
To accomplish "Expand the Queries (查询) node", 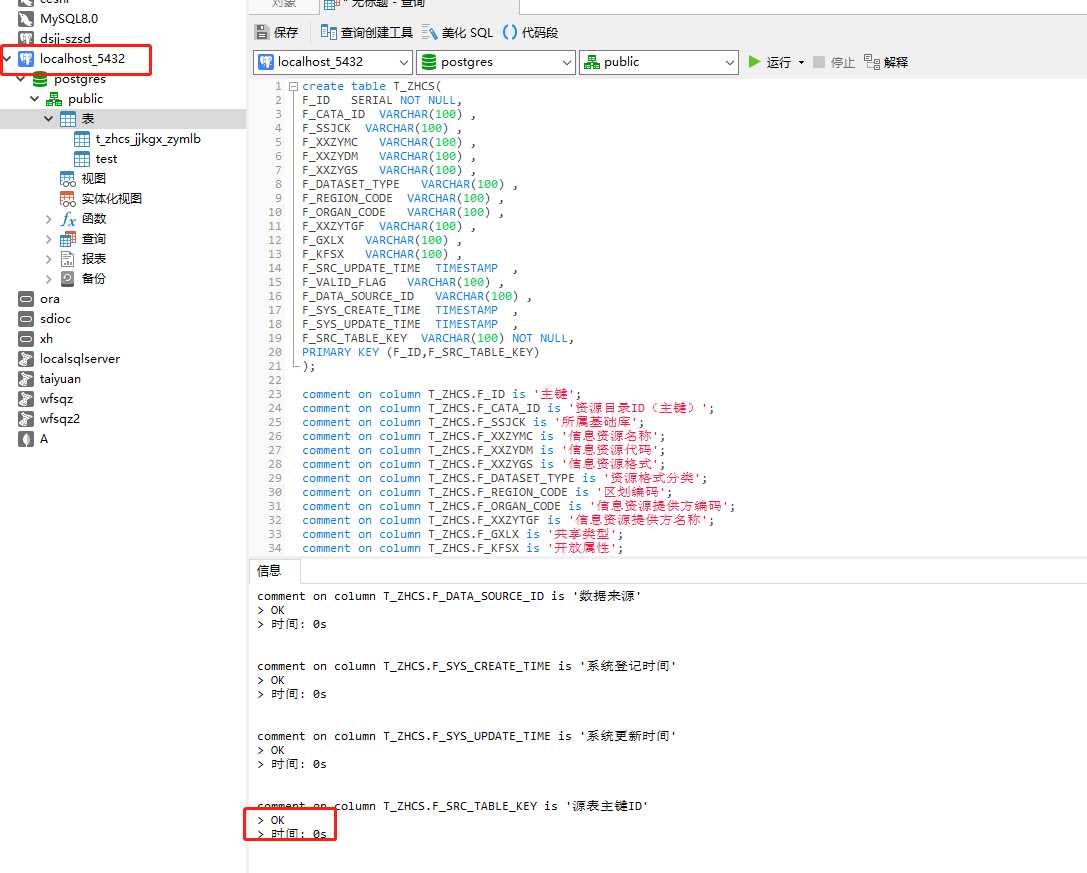I will pyautogui.click(x=49, y=239).
